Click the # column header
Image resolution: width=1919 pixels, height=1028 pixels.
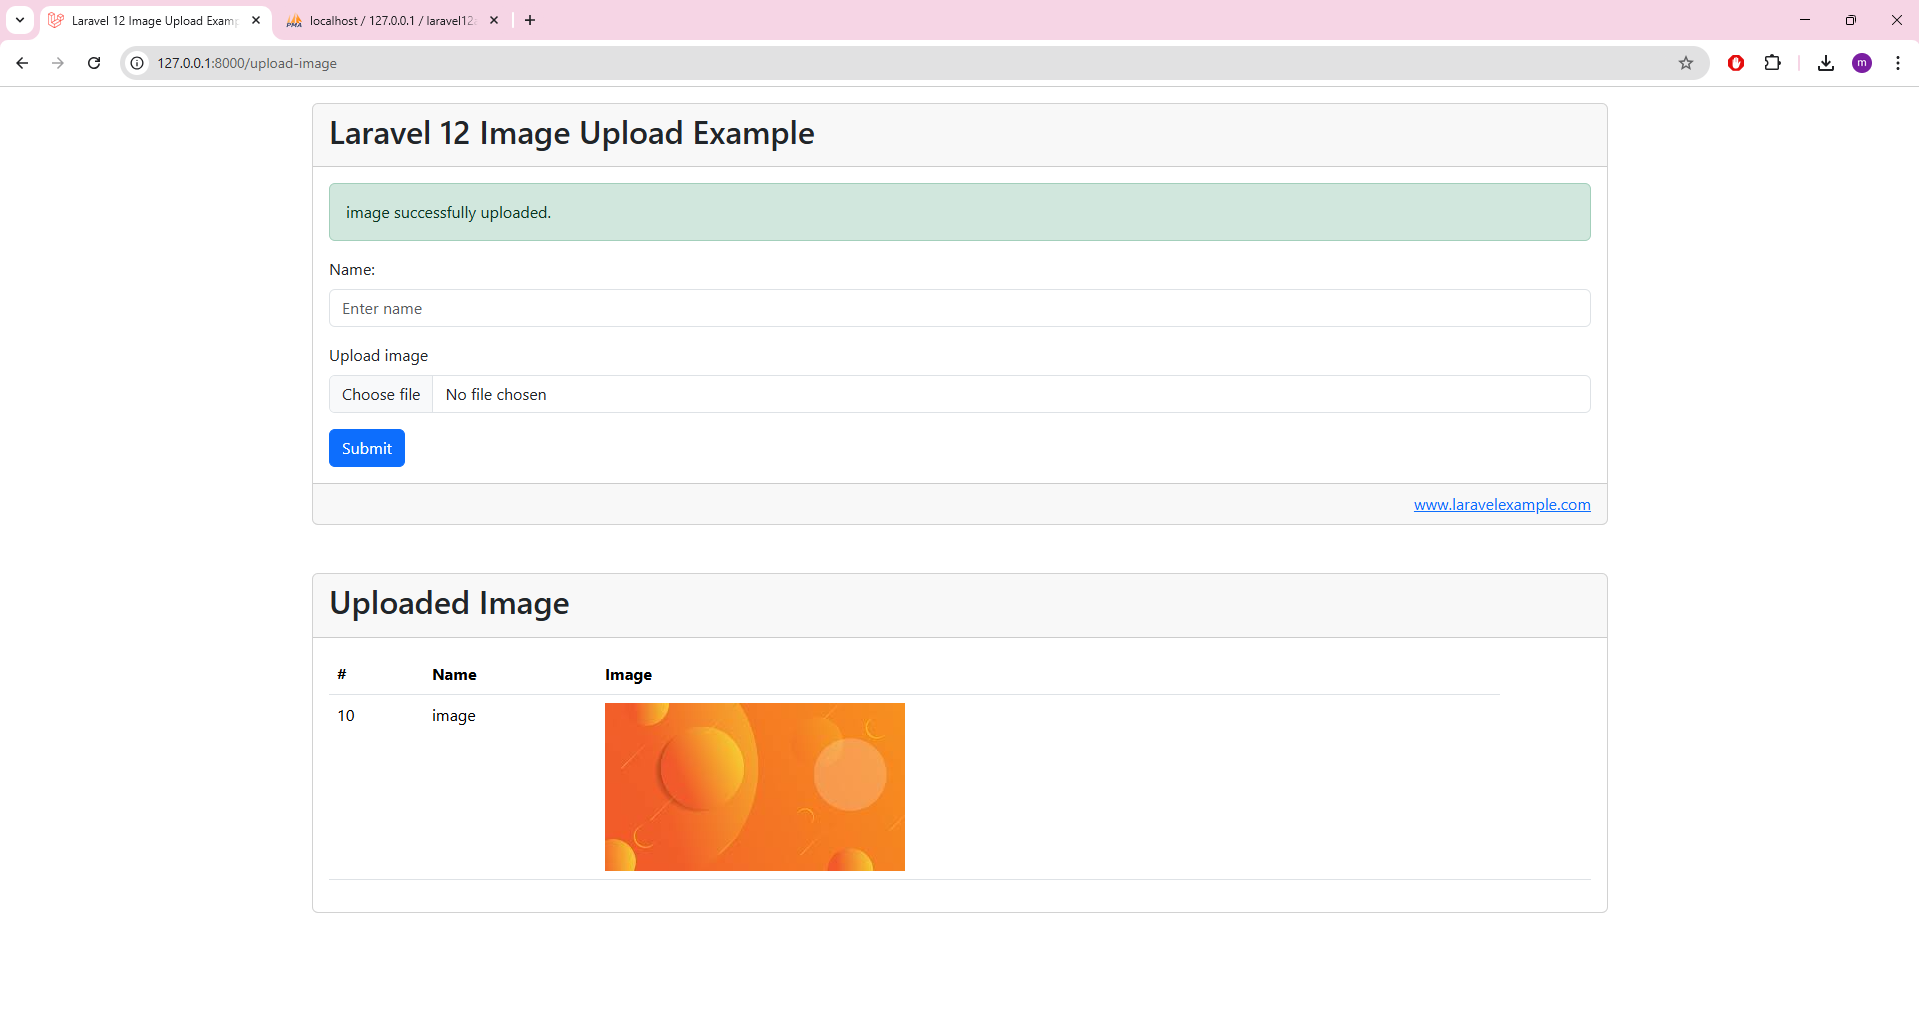[x=342, y=675]
